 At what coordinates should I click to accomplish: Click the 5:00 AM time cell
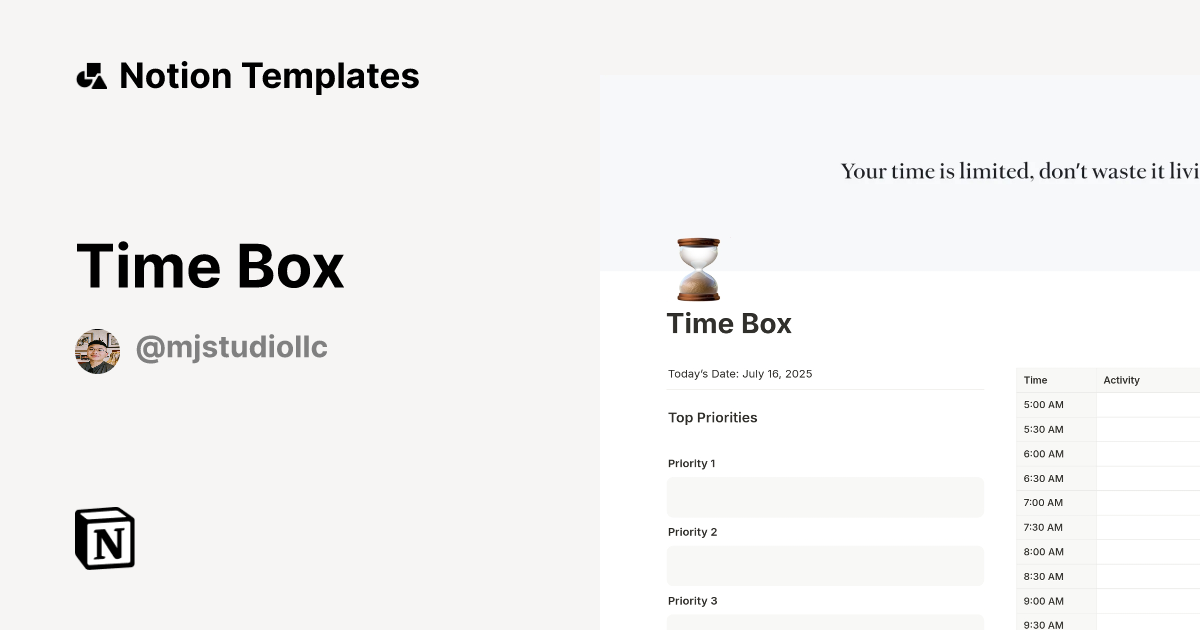point(1043,404)
